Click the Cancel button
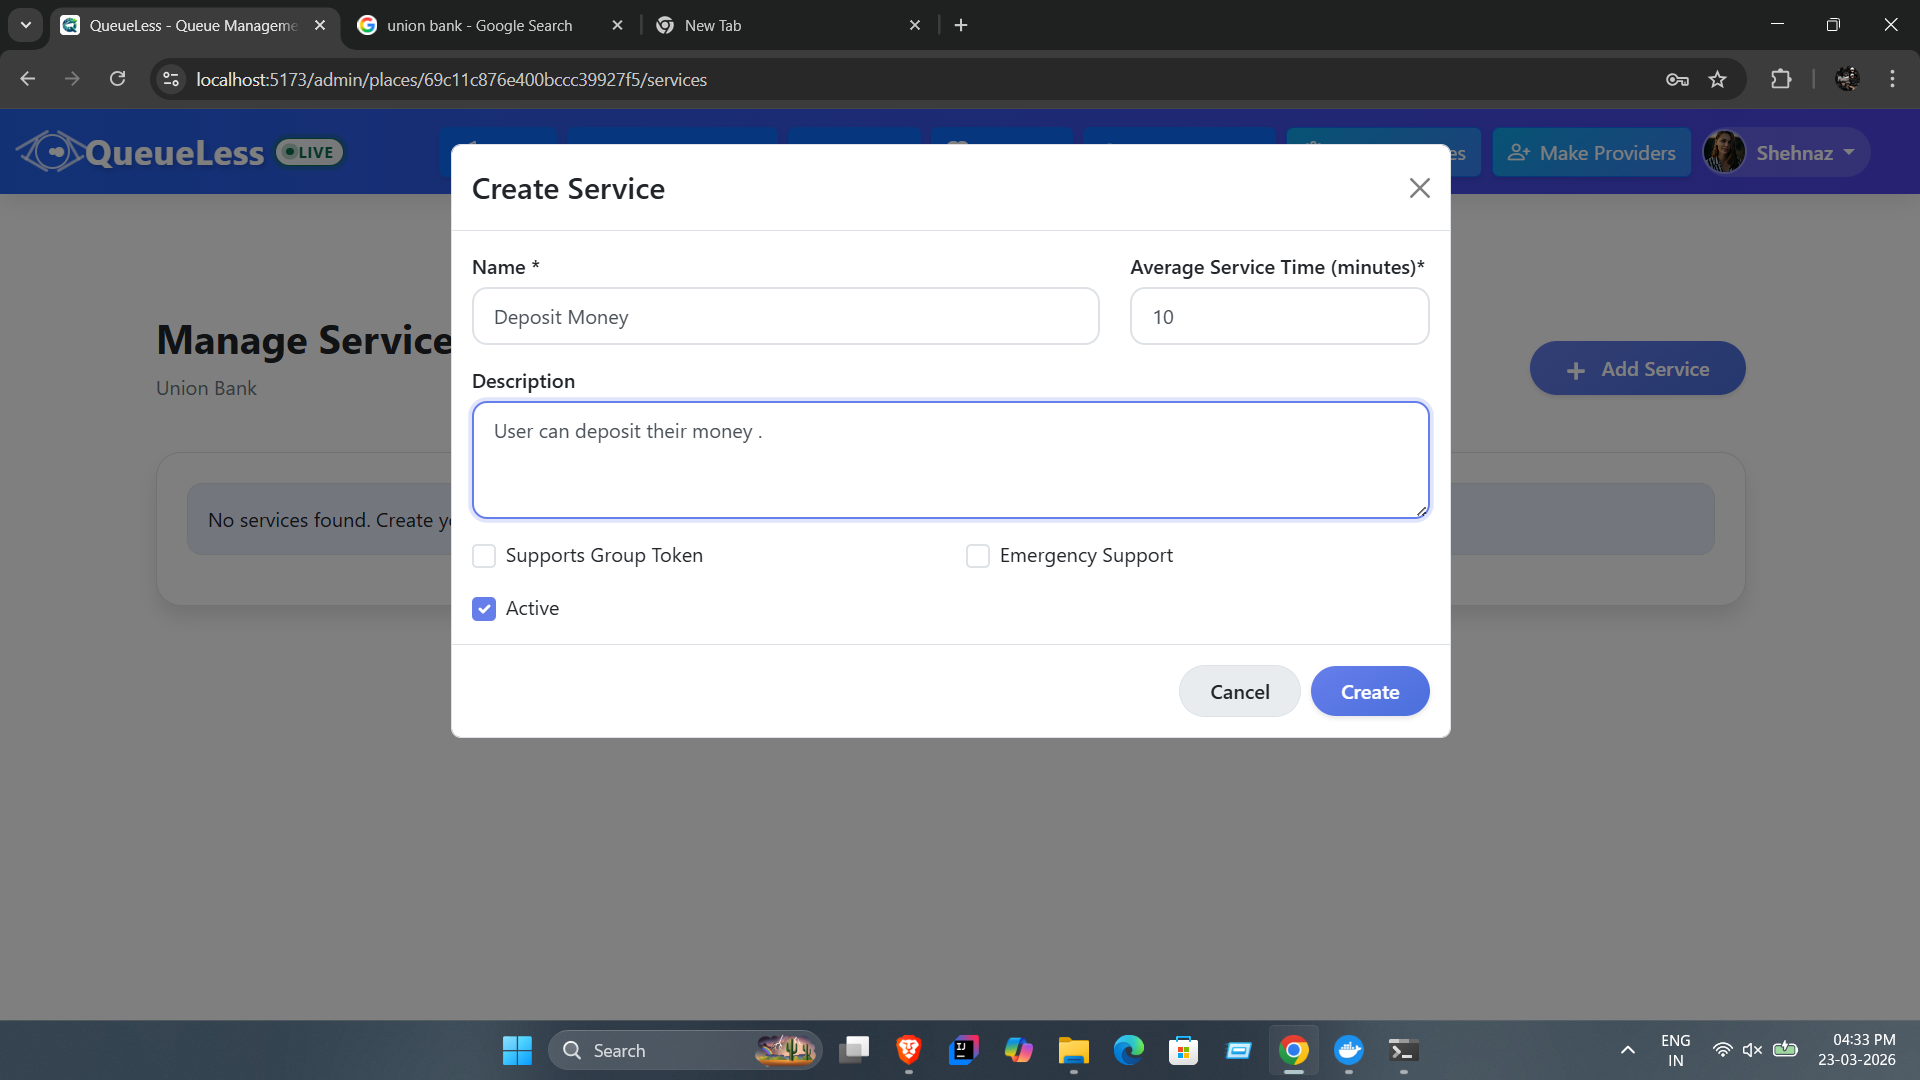Viewport: 1920px width, 1080px height. tap(1239, 692)
